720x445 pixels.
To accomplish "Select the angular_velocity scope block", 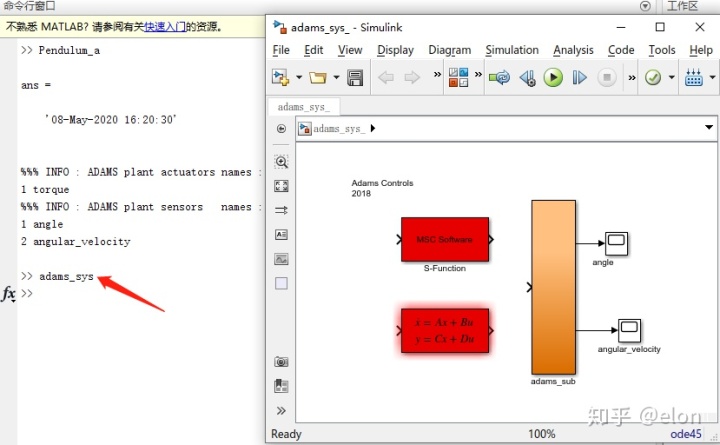I will click(x=628, y=330).
